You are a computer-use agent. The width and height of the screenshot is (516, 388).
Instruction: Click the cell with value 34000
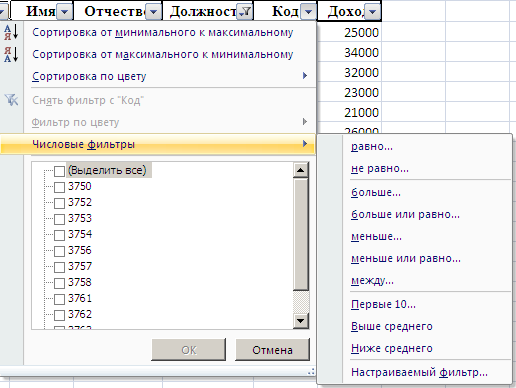349,52
